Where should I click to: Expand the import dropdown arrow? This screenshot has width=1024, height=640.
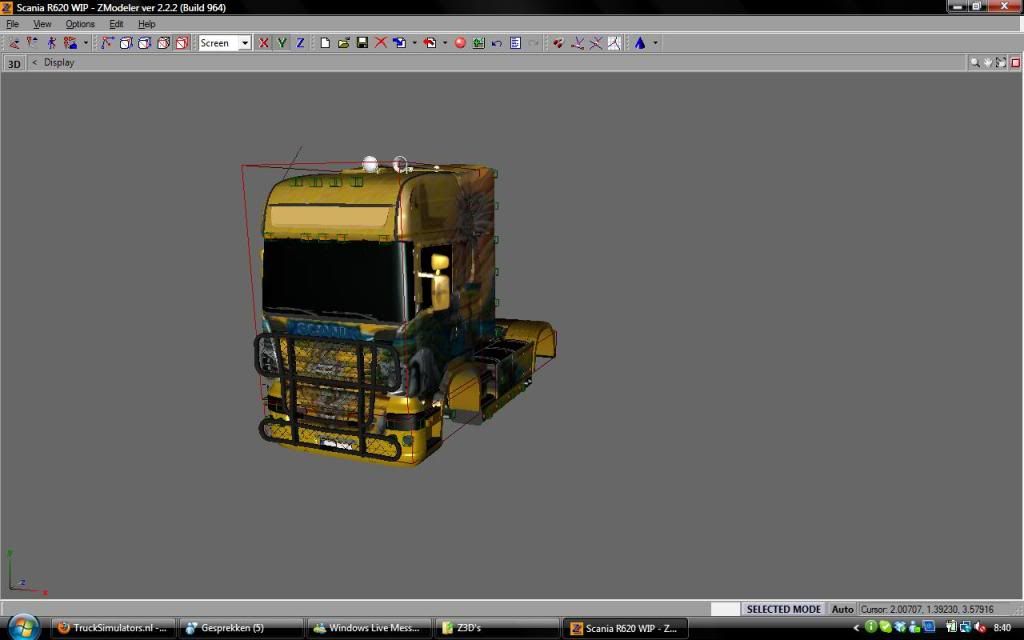[414, 43]
